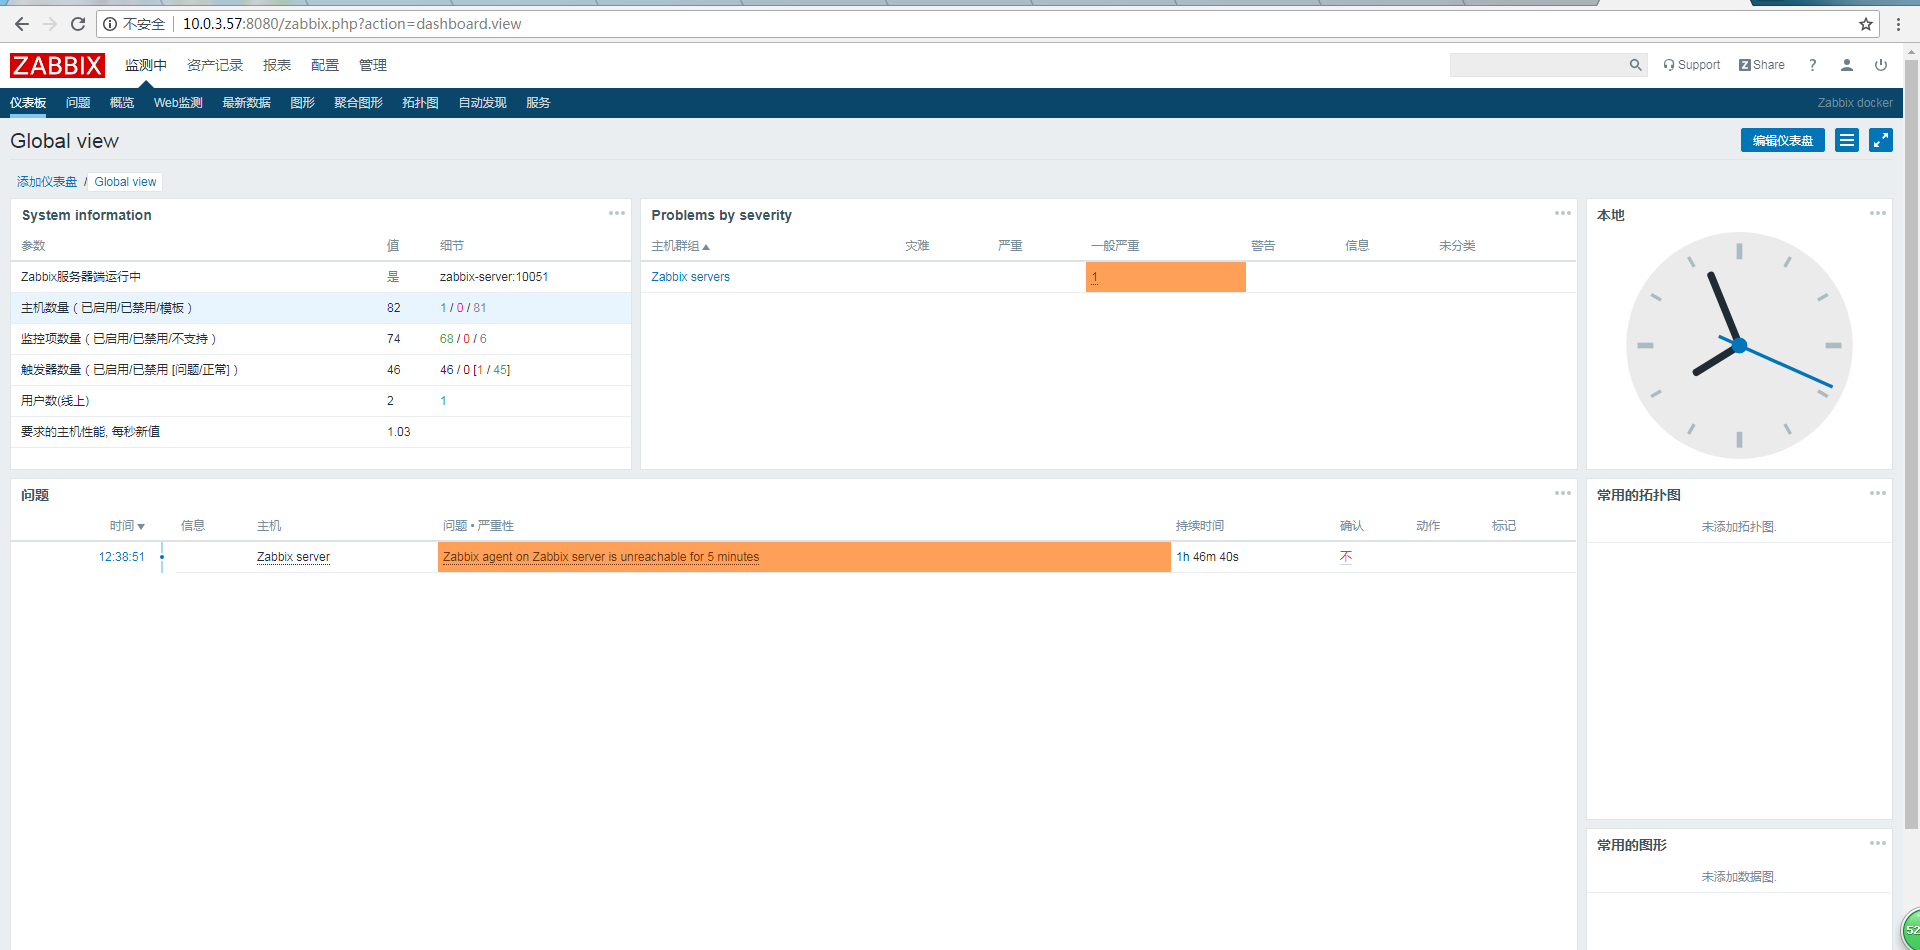Select Web监测 submenu tab
The width and height of the screenshot is (1920, 950).
click(x=178, y=103)
